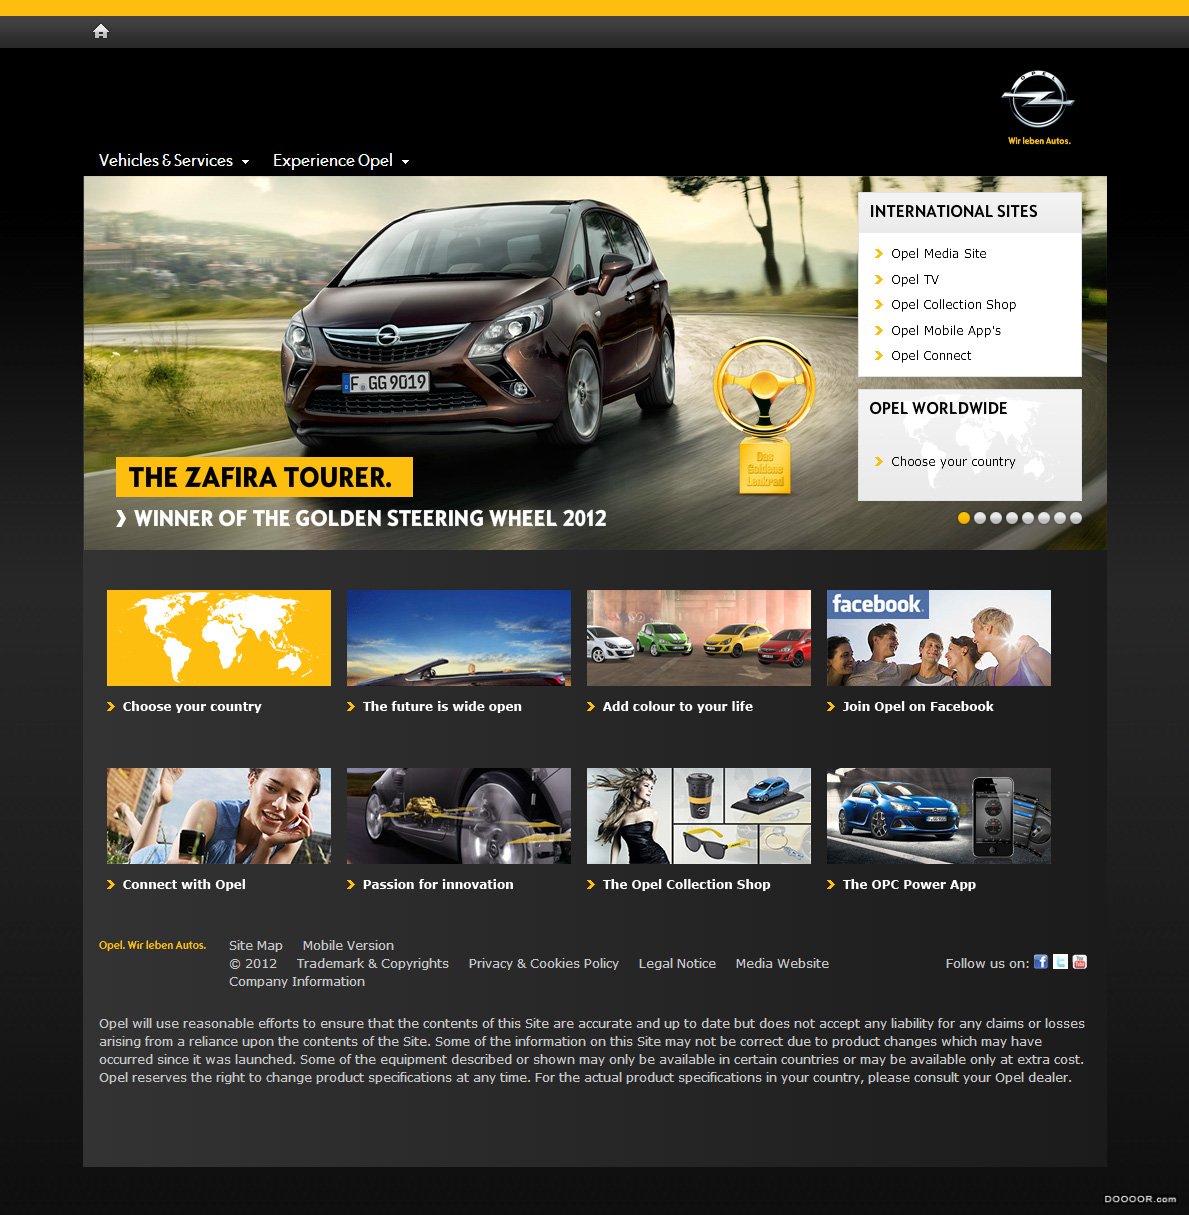
Task: Open Privacy & Cookies Policy link
Action: pyautogui.click(x=544, y=963)
